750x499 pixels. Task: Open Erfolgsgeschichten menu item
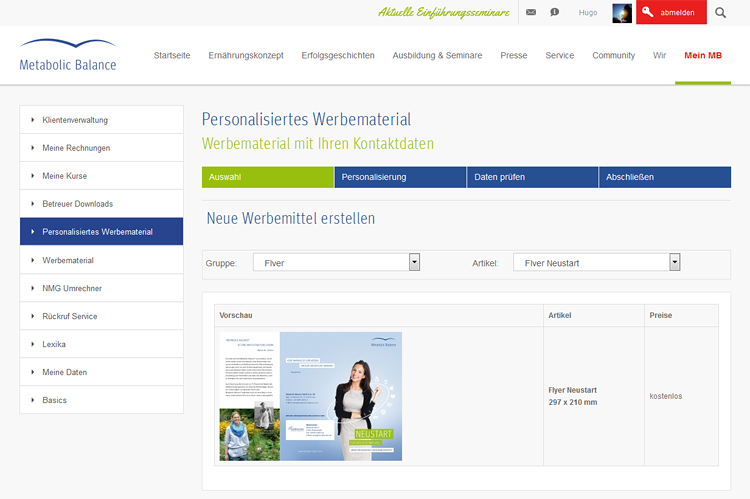tap(338, 55)
